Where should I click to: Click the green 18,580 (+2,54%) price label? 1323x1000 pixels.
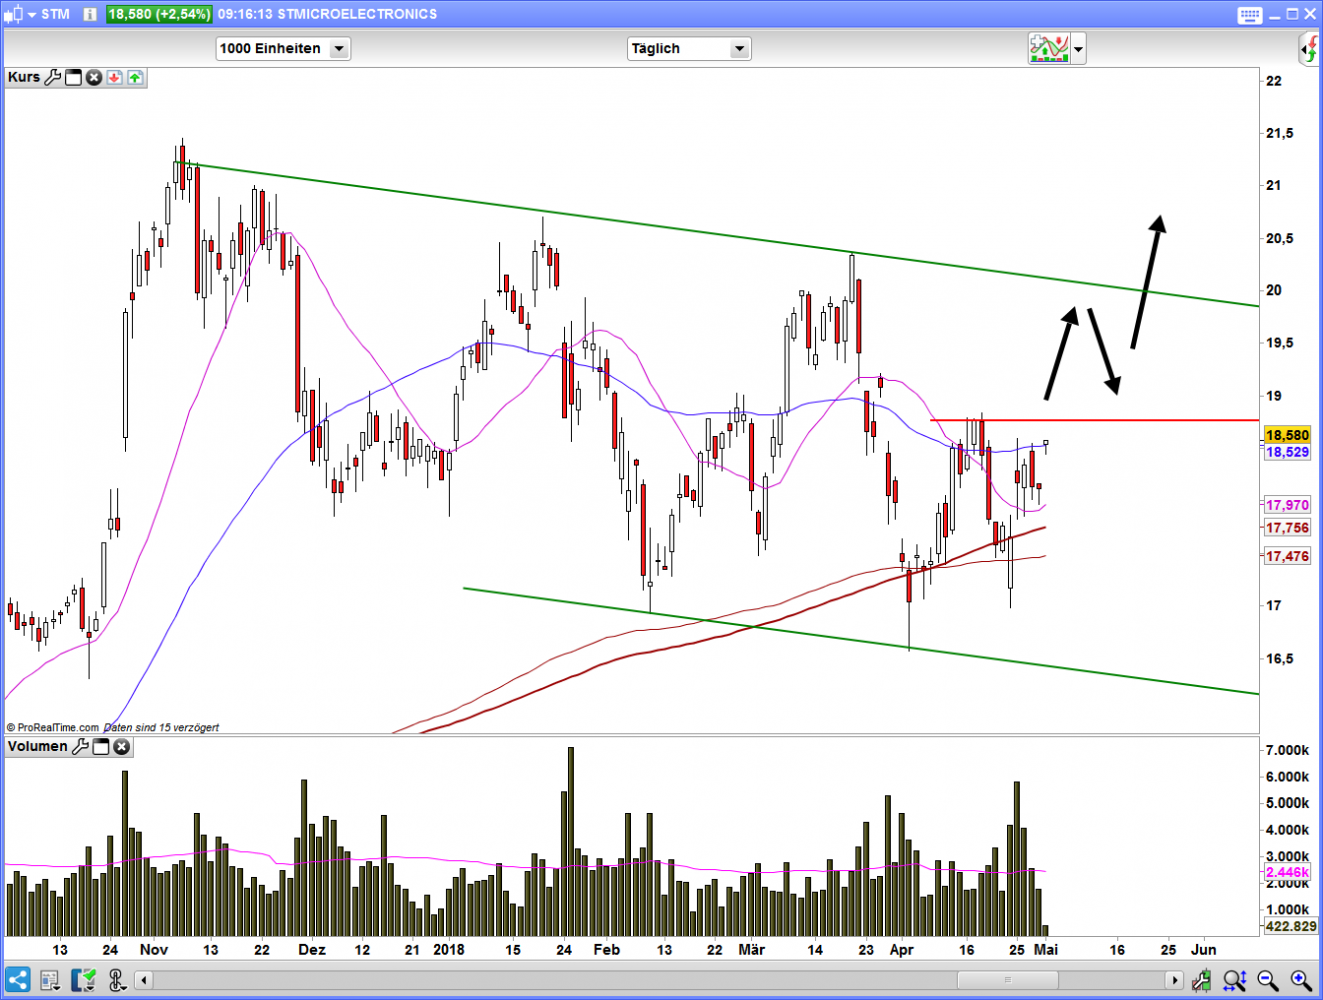[159, 14]
